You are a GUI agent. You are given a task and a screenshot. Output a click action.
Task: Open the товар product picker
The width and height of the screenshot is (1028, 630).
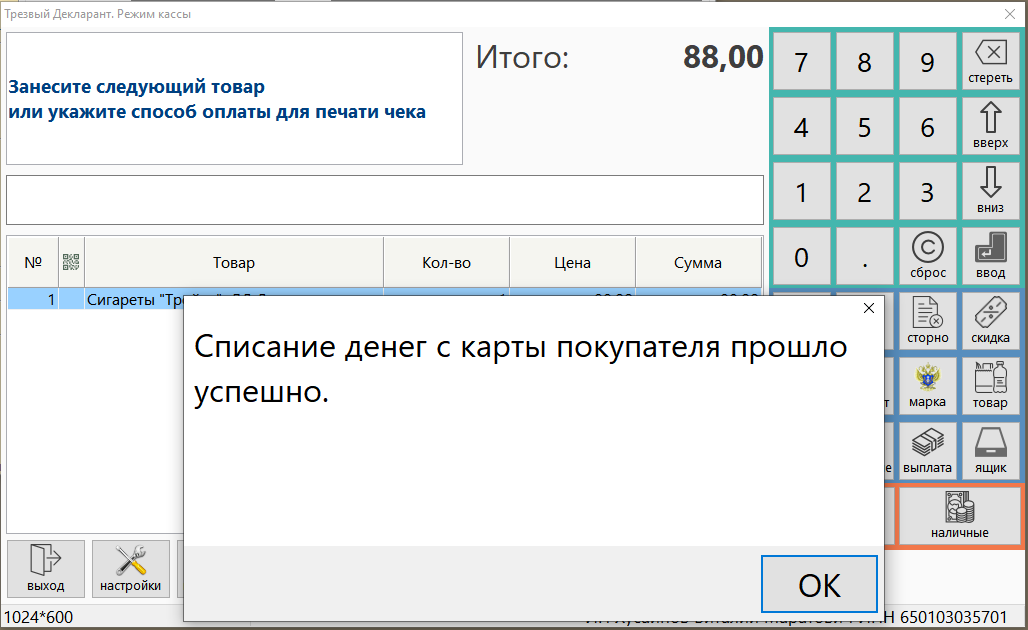[990, 386]
